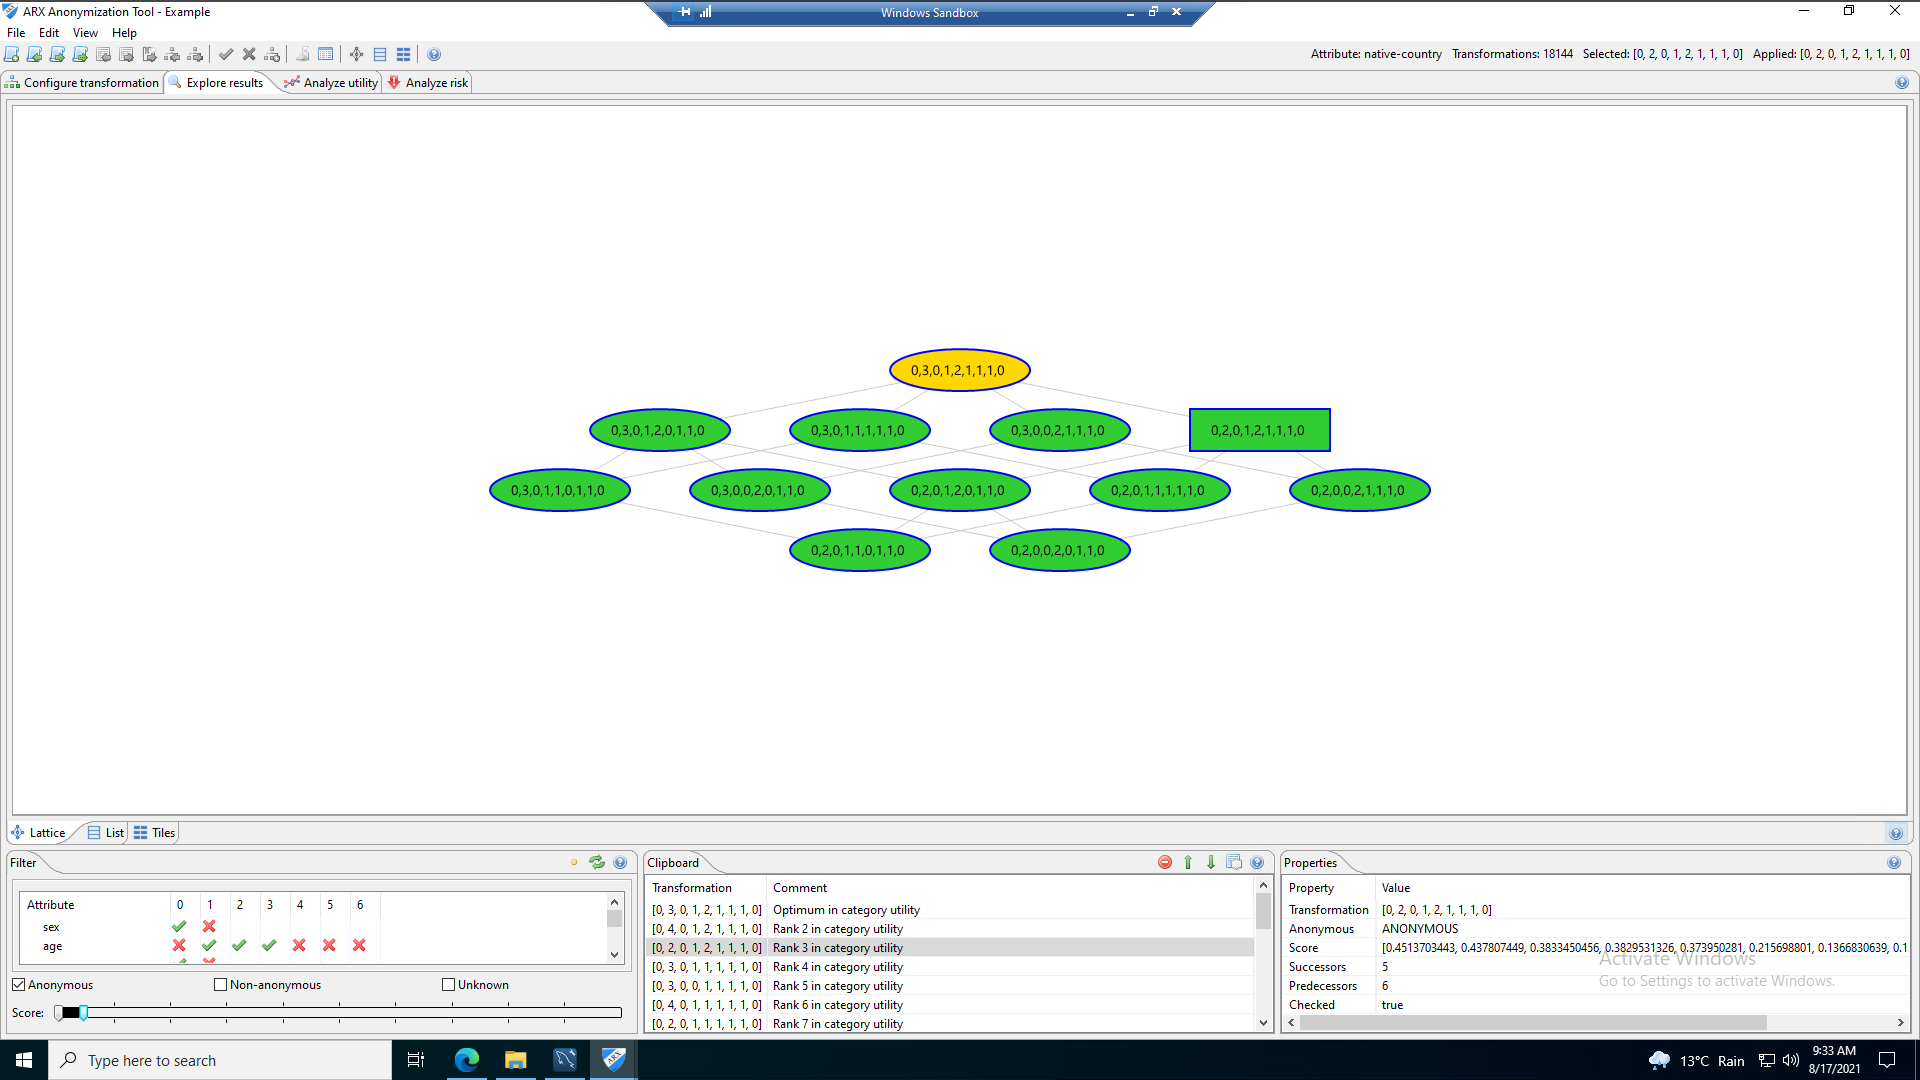The width and height of the screenshot is (1920, 1080).
Task: Click the Export data toolbar icon
Action: [x=127, y=55]
